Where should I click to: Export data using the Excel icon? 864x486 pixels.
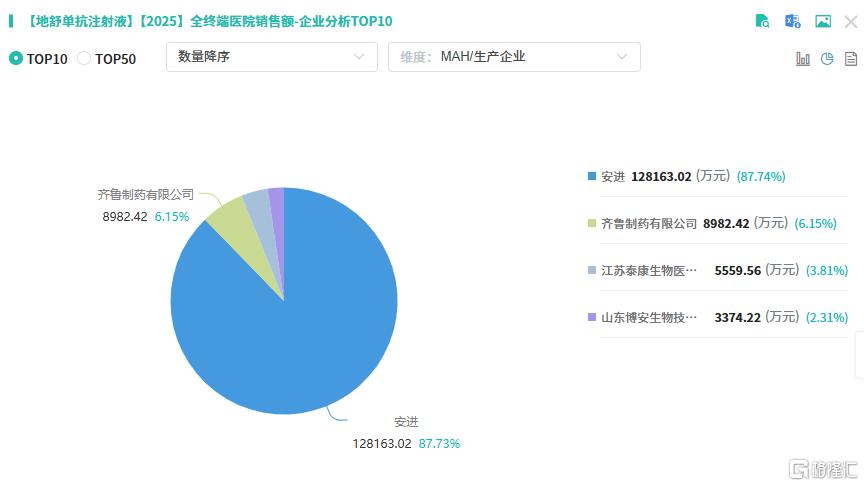792,21
